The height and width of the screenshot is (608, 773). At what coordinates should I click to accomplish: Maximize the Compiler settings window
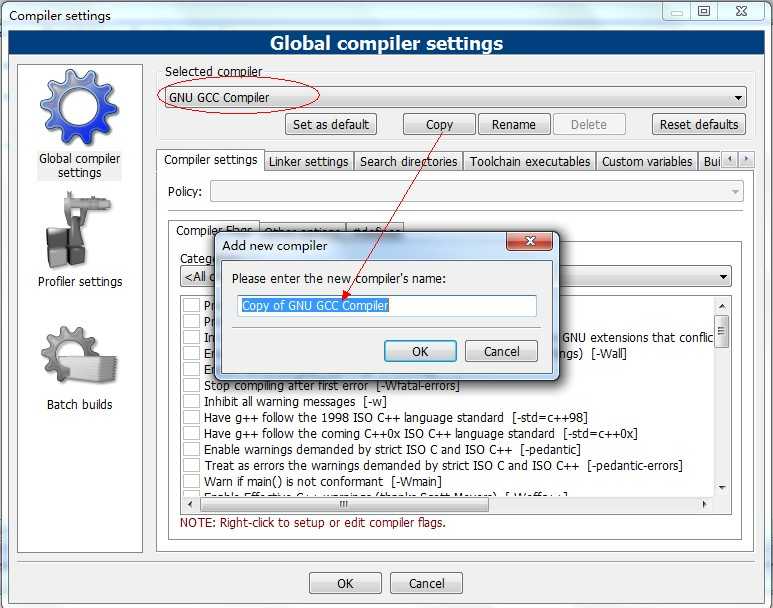704,11
